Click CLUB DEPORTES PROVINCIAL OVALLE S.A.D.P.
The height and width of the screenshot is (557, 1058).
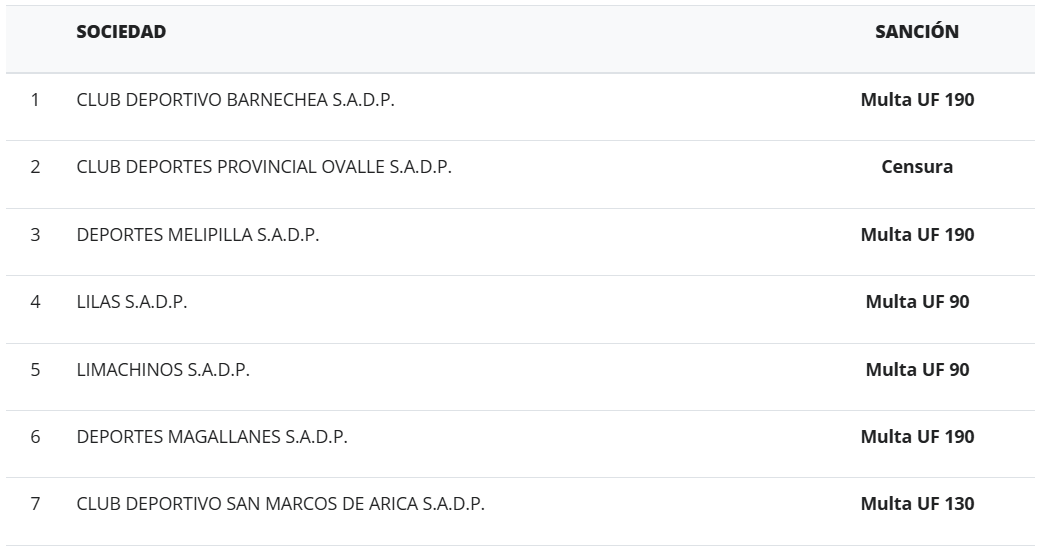[x=264, y=167]
